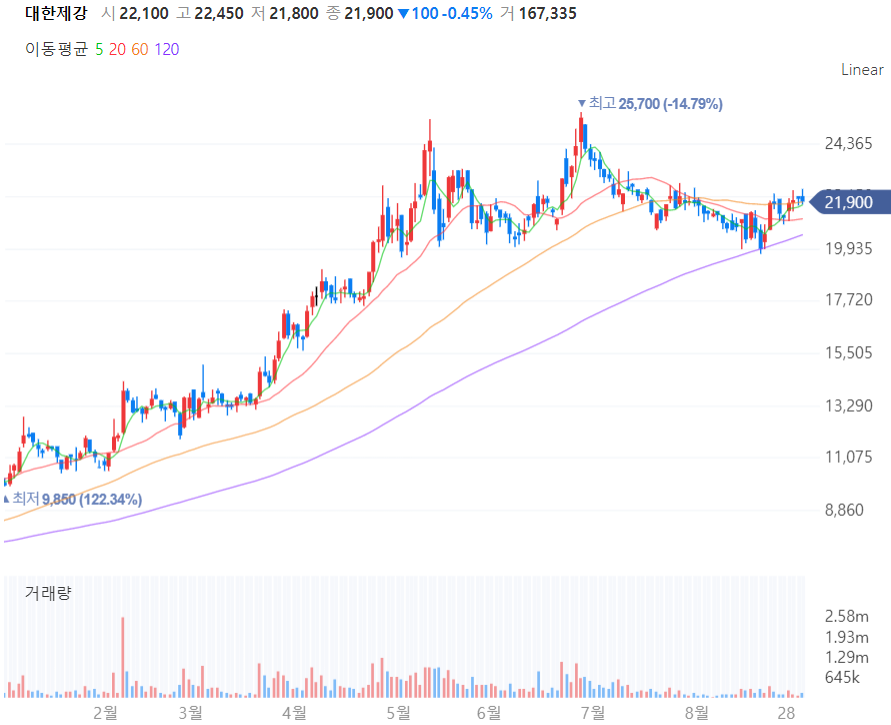This screenshot has width=891, height=725.
Task: Click the 11,075 price axis label
Action: pyautogui.click(x=848, y=457)
